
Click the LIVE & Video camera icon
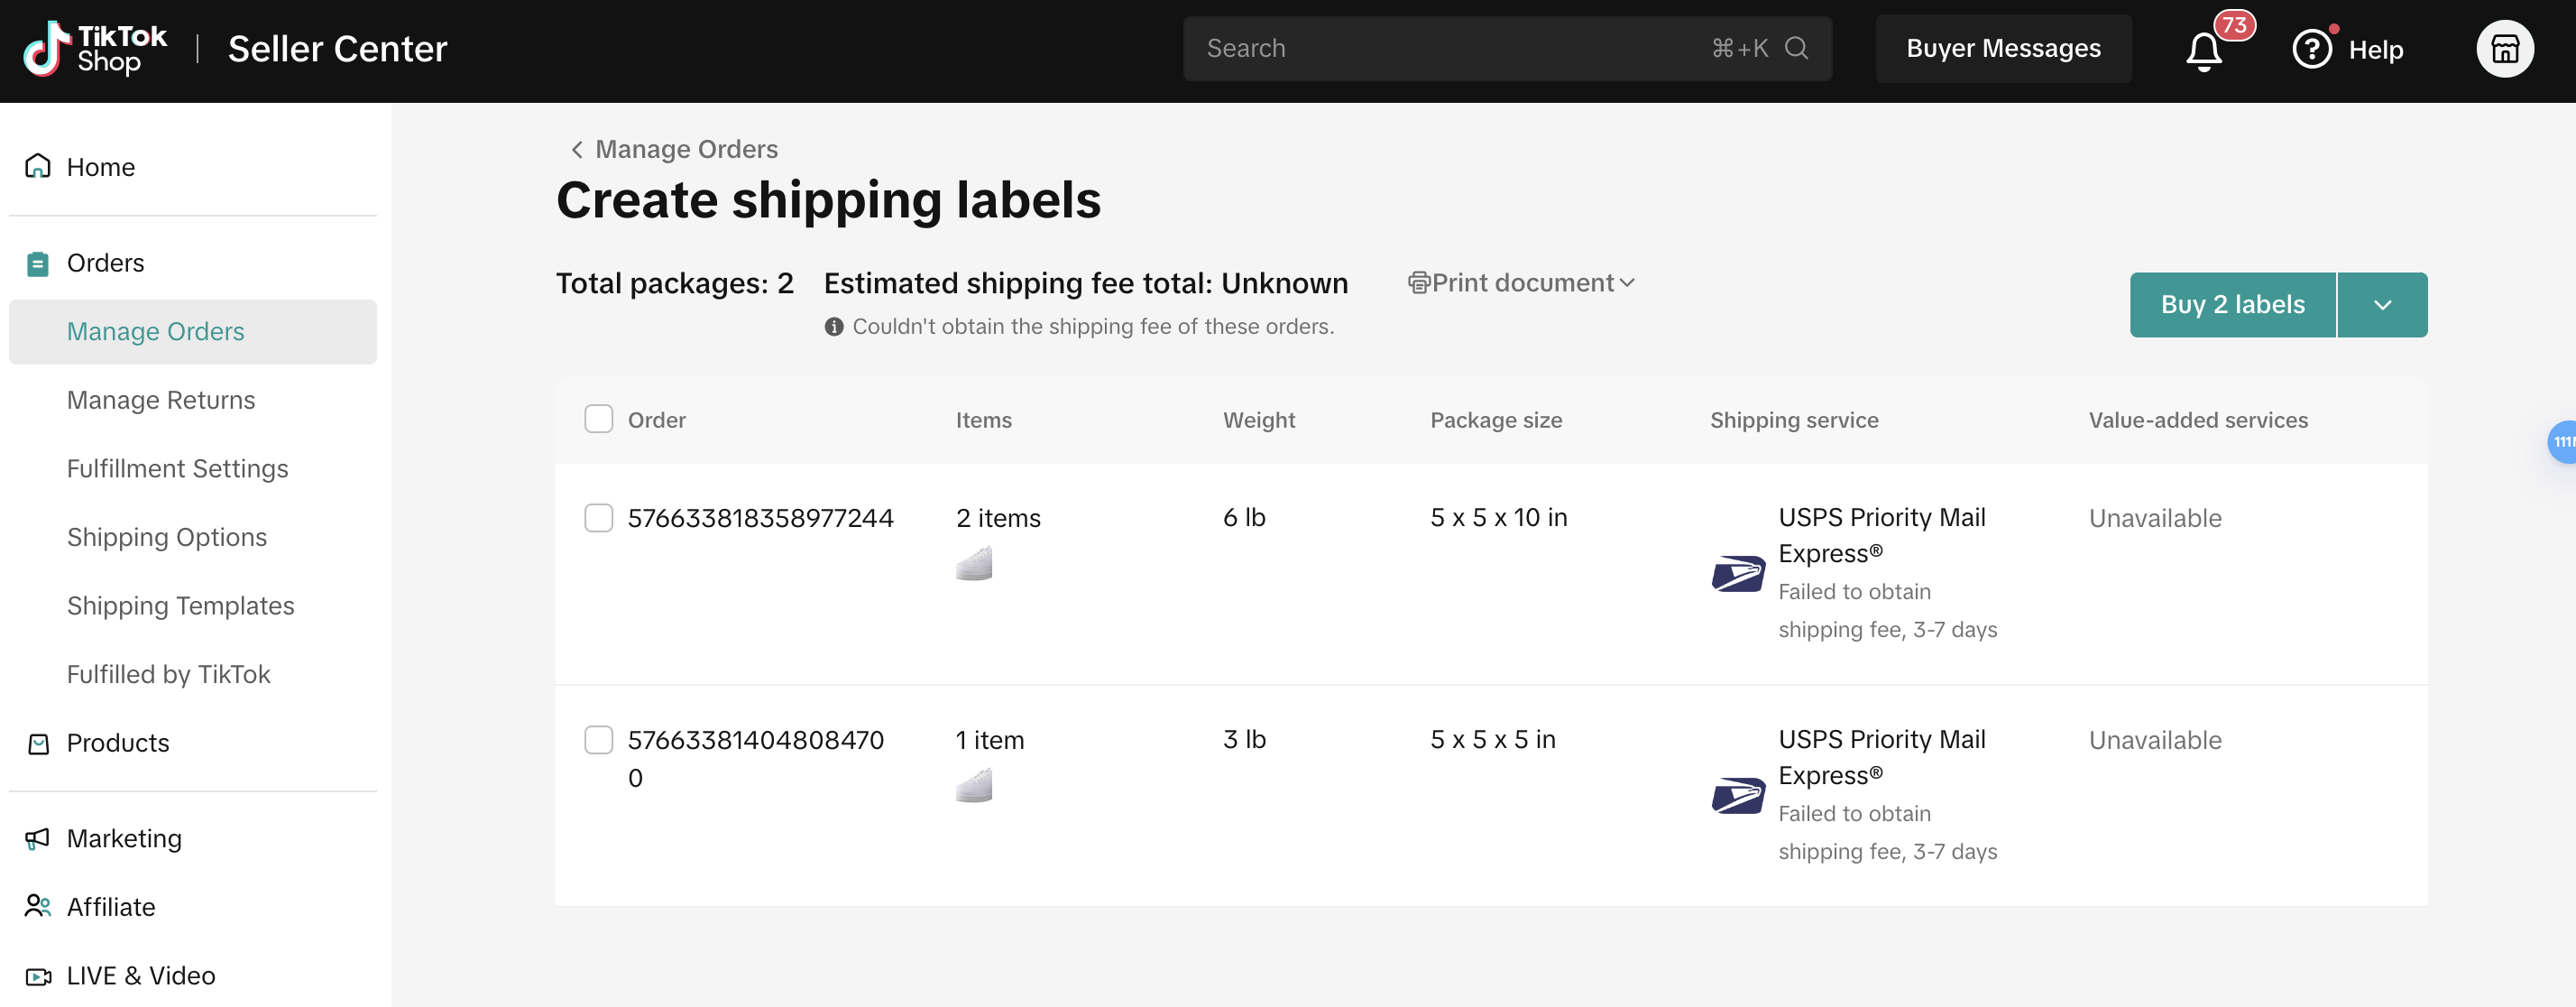coord(38,975)
